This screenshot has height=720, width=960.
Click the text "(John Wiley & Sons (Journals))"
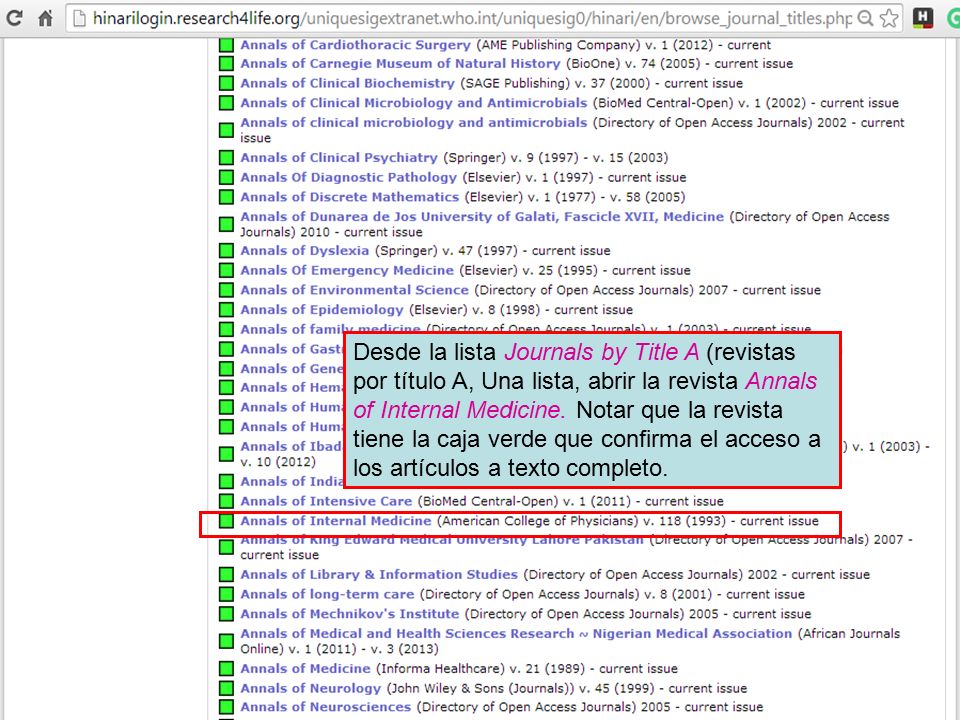pyautogui.click(x=480, y=688)
